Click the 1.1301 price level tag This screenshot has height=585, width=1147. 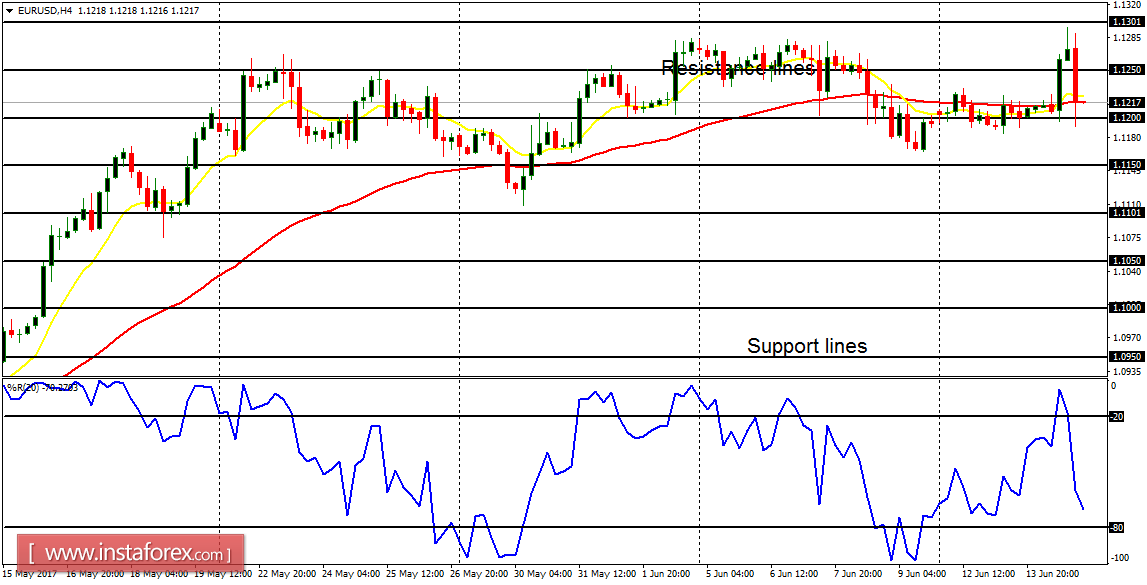tap(1127, 22)
